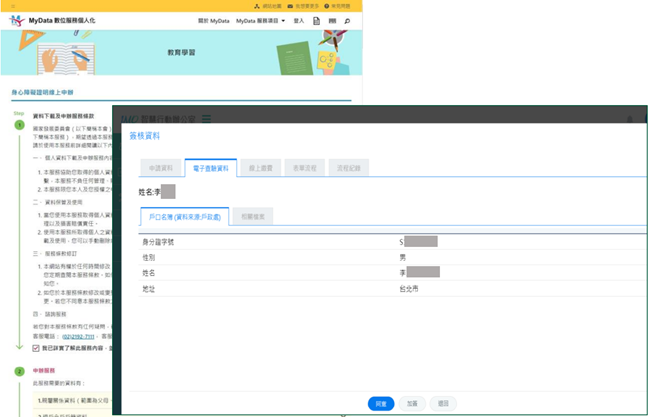Click the search magnifier icon
The height and width of the screenshot is (417, 650).
coord(347,21)
